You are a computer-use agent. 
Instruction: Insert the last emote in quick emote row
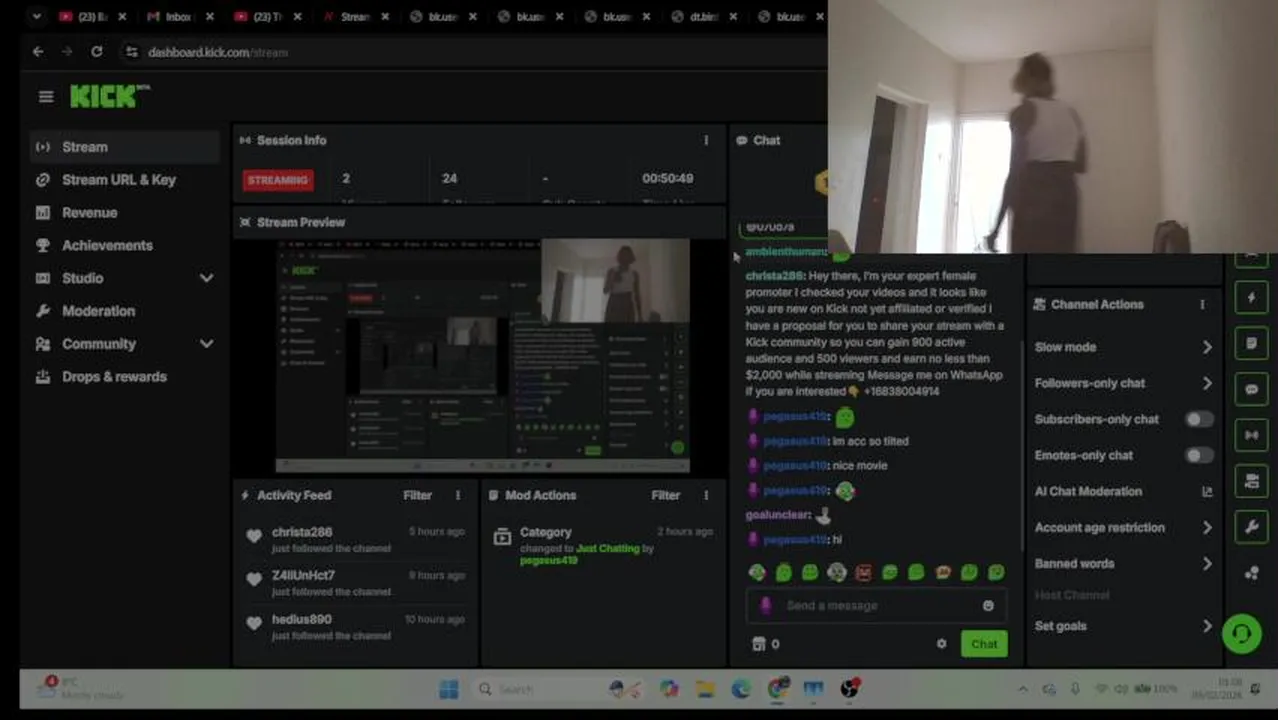[x=996, y=572]
